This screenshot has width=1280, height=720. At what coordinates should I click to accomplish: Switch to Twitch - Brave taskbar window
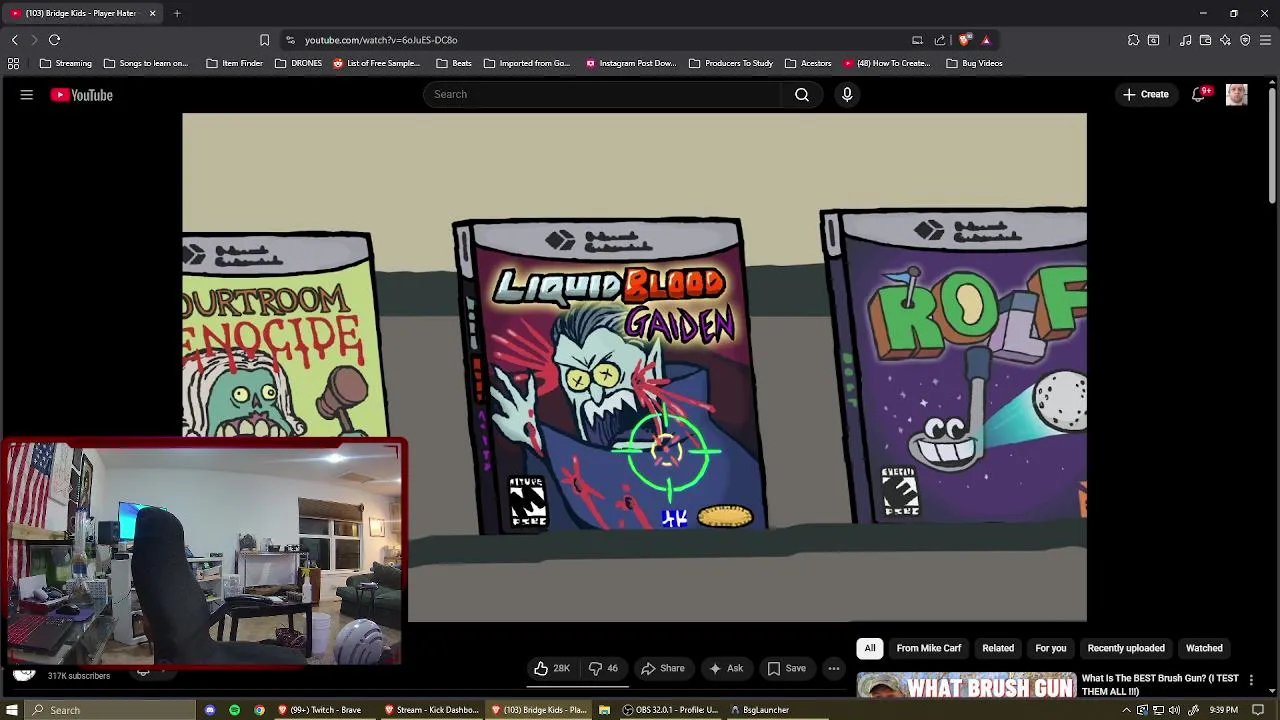point(320,710)
